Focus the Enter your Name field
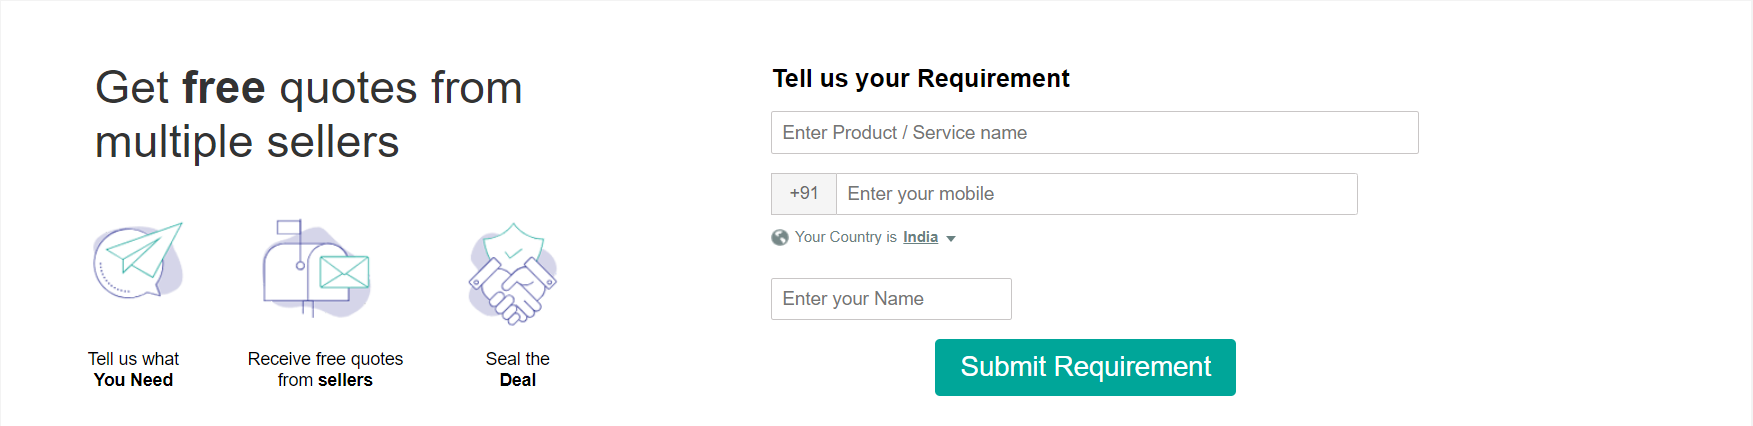This screenshot has width=1753, height=426. pos(891,299)
